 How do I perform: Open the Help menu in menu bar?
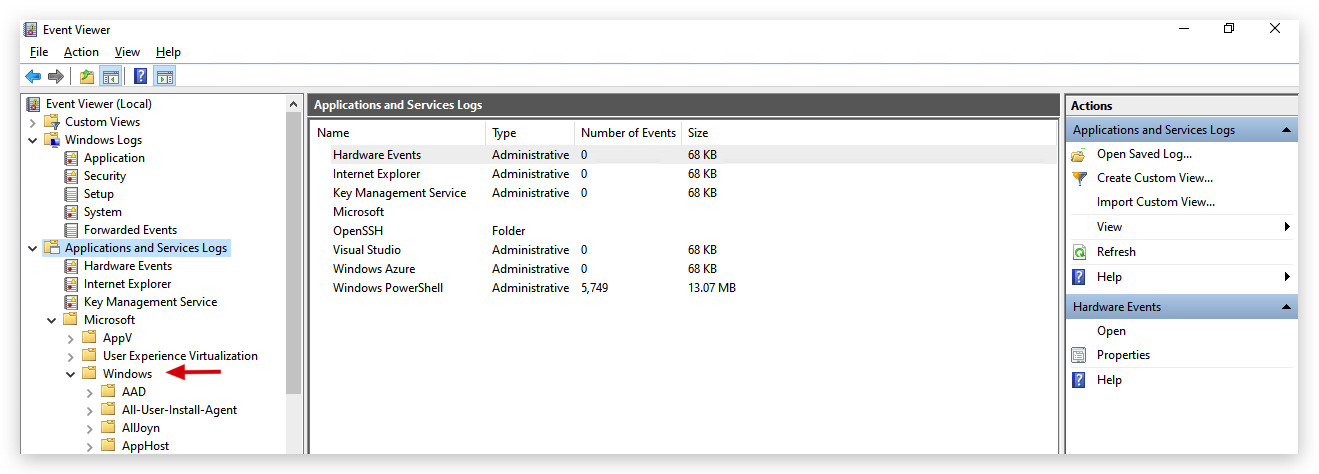(168, 52)
